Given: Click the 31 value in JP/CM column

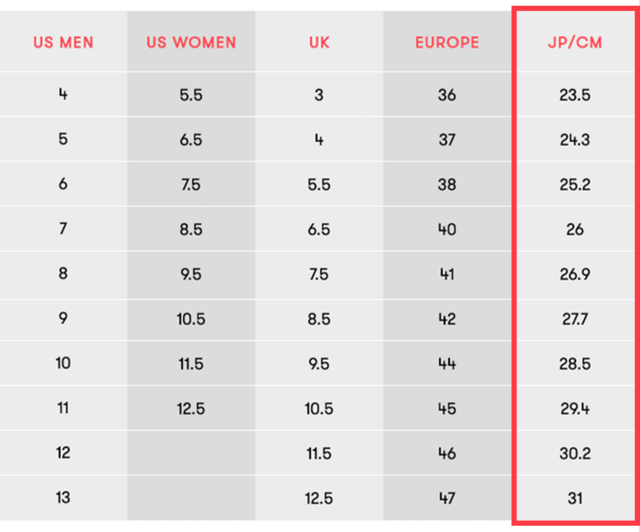Looking at the screenshot, I should pyautogui.click(x=575, y=498).
